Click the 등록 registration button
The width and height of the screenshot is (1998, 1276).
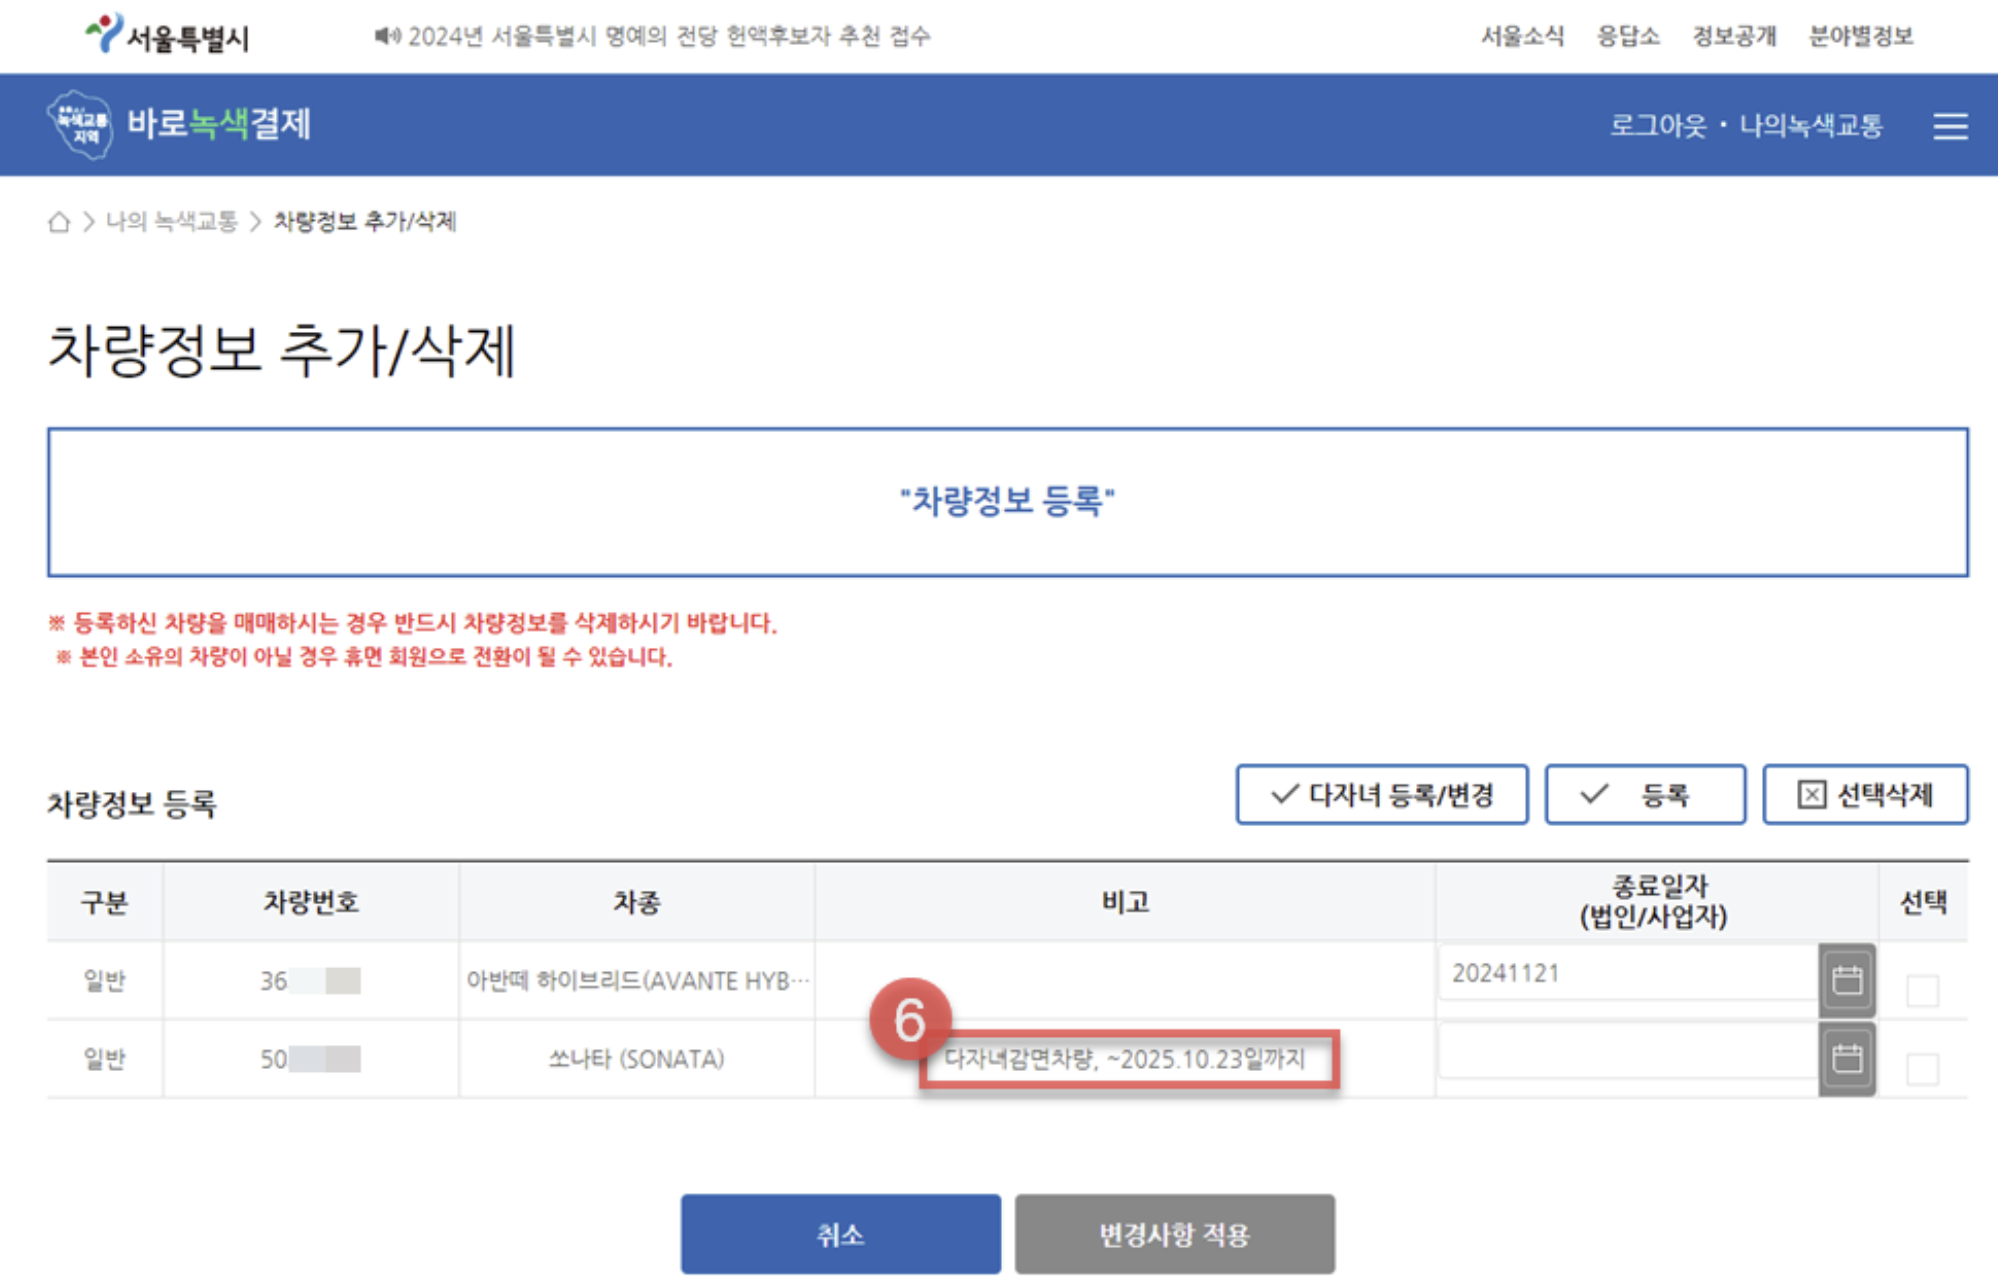(x=1645, y=795)
